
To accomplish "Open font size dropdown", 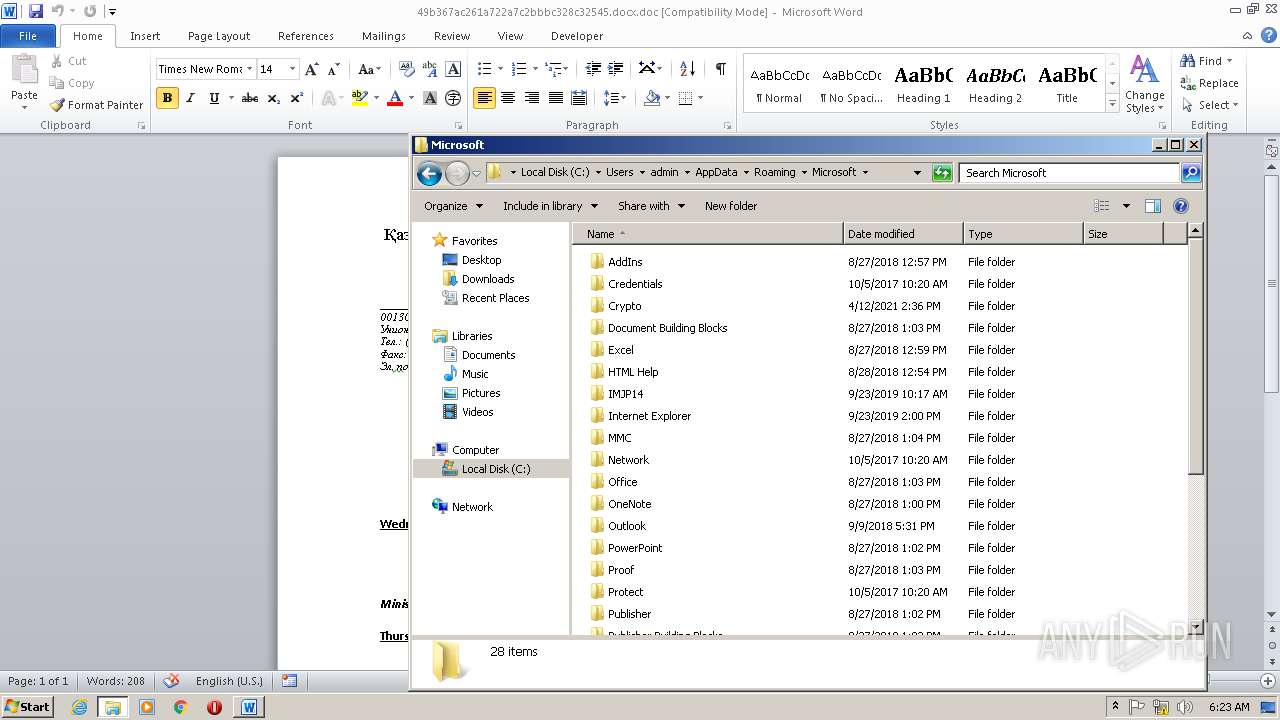I will [292, 69].
